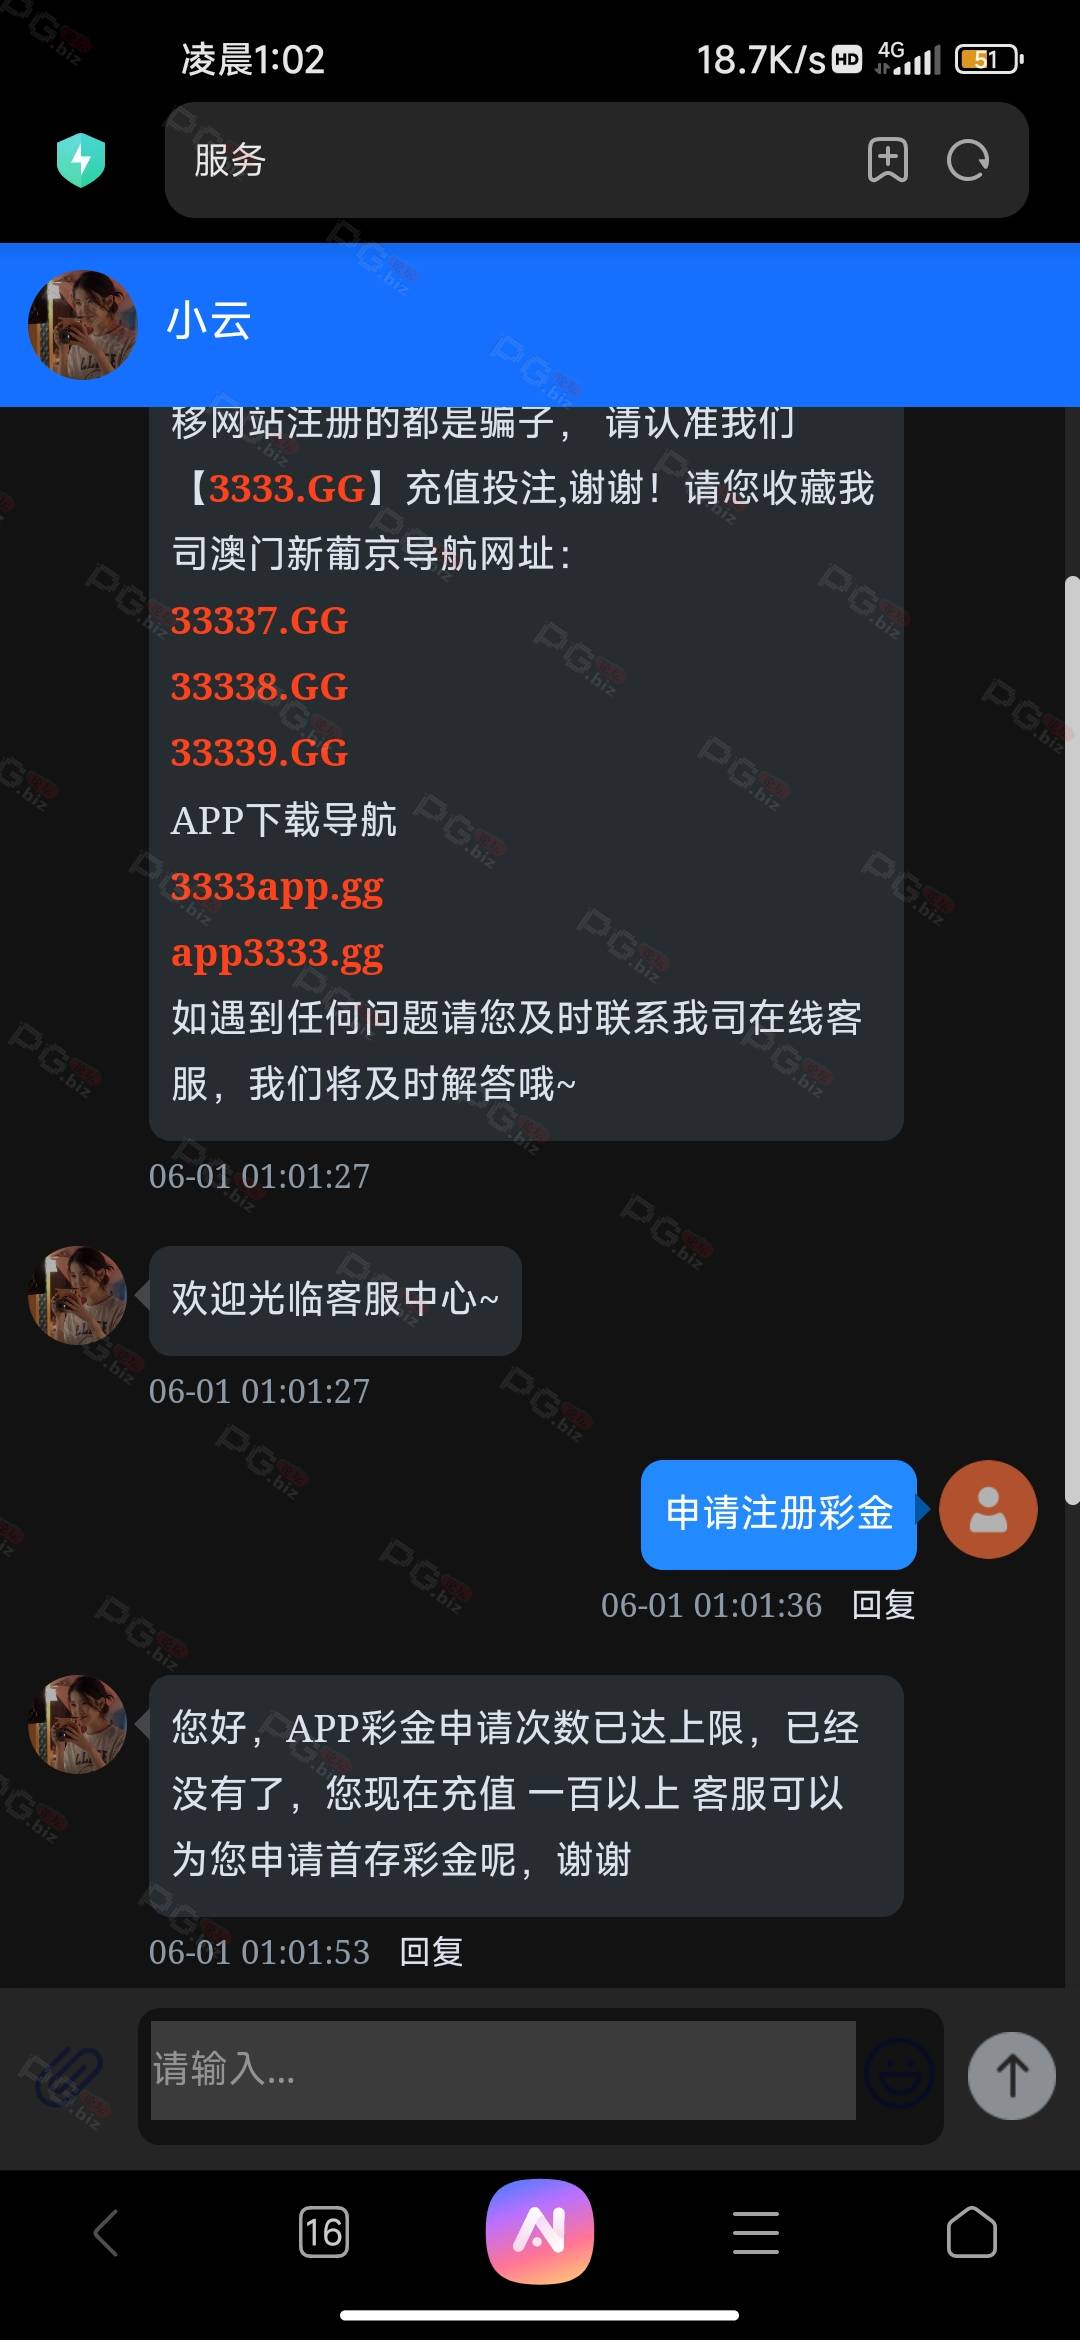Reload the page with refresh icon
Screen dimensions: 1080x2340
[x=967, y=160]
